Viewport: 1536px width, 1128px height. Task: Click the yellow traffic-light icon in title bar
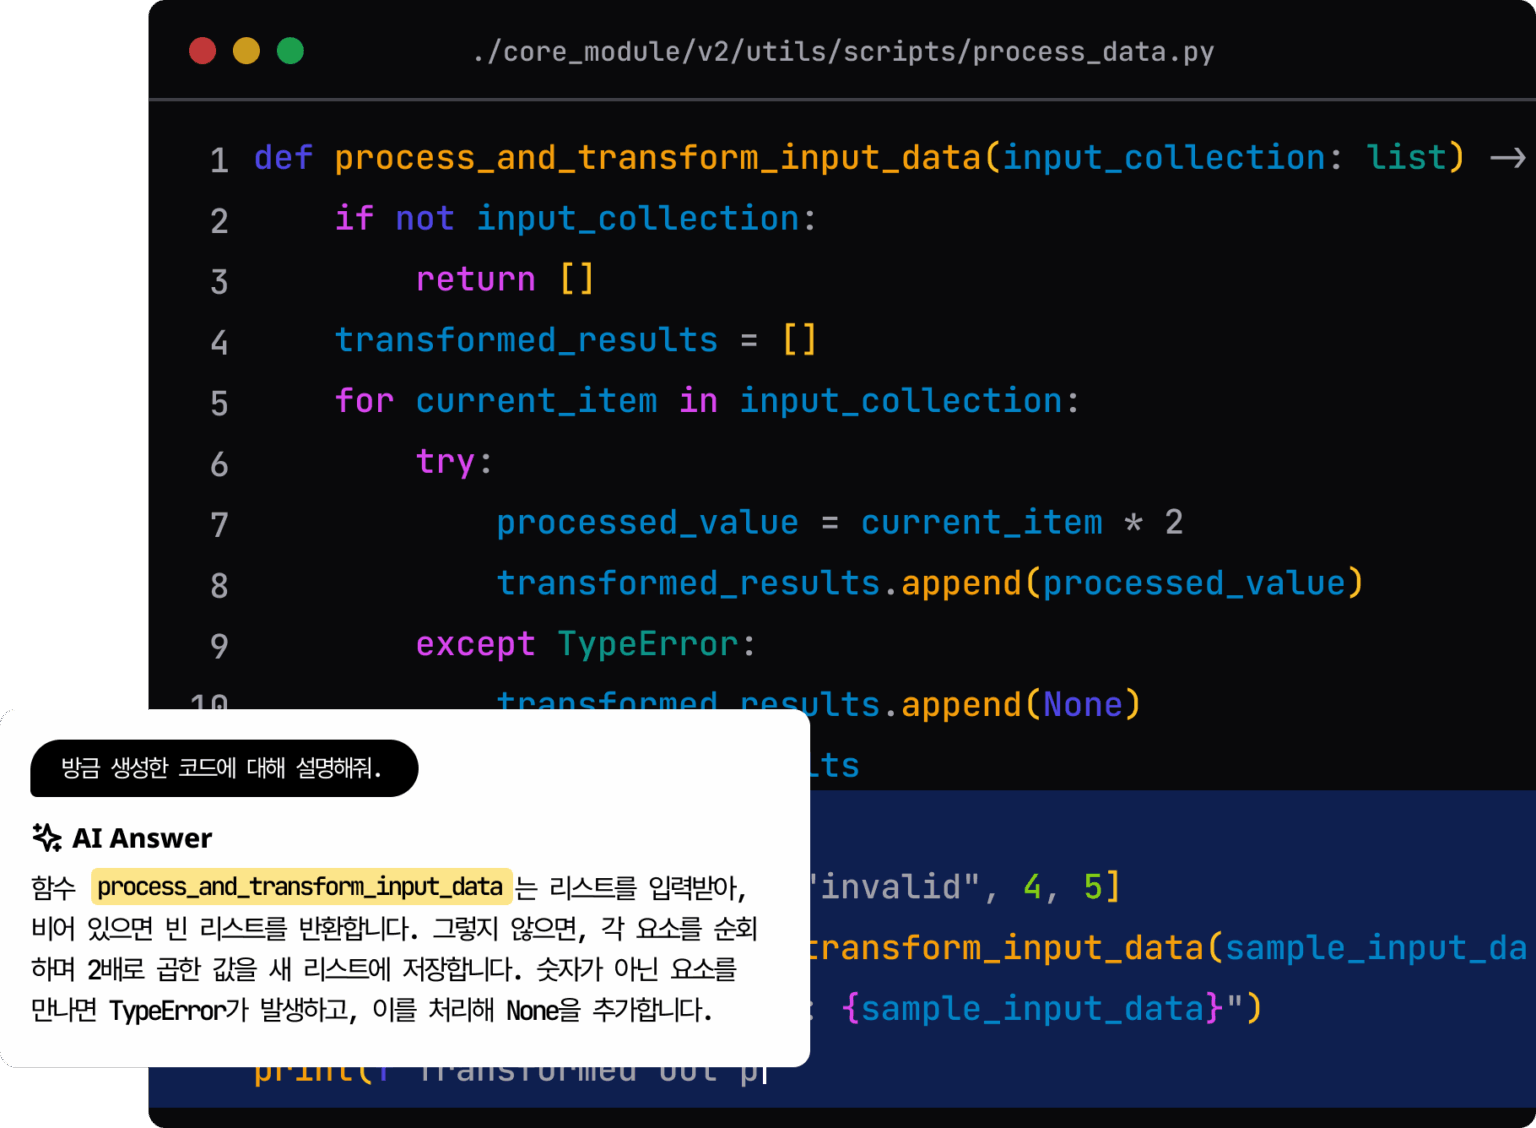[246, 50]
